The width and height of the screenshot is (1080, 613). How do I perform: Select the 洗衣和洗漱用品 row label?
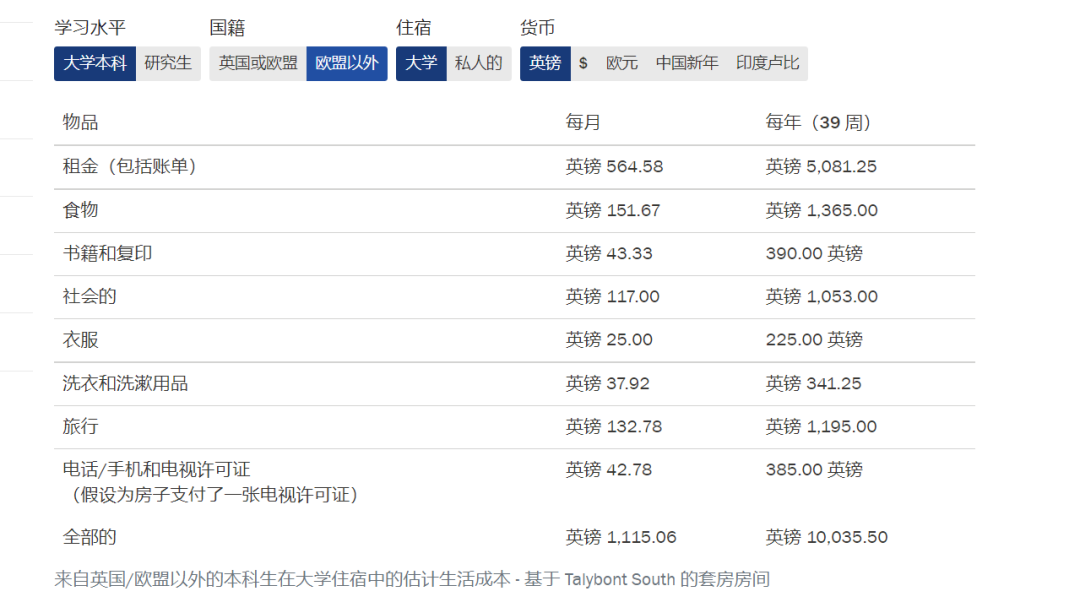tap(126, 383)
